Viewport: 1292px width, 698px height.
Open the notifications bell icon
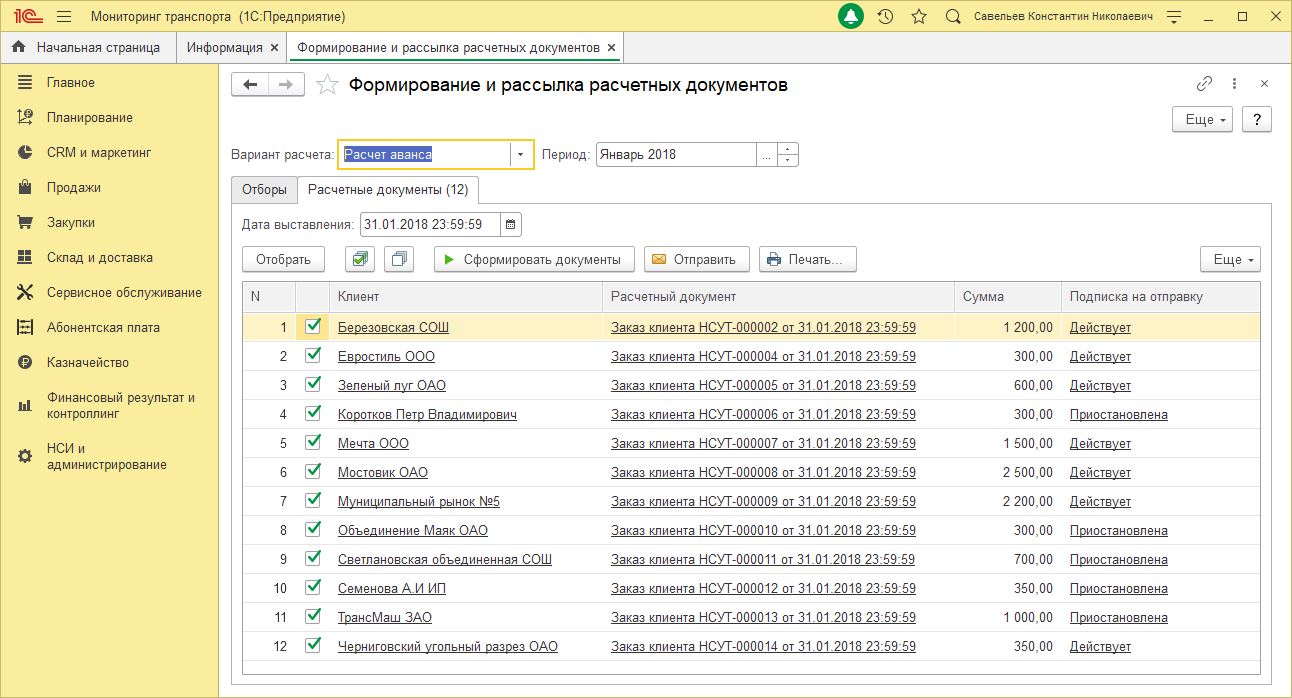(851, 17)
